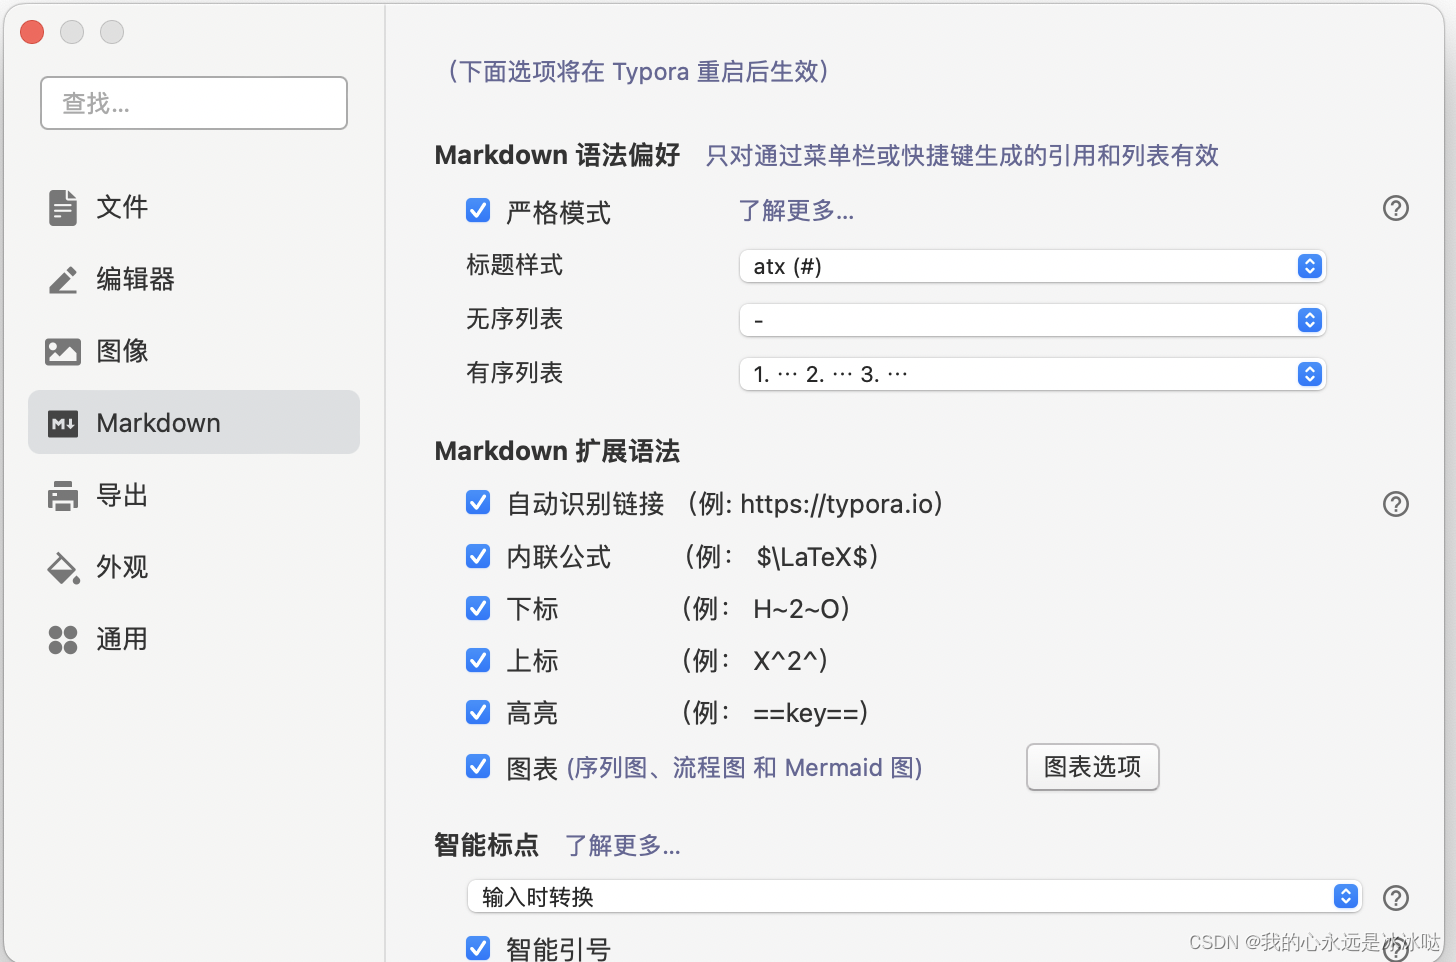This screenshot has height=962, width=1456.
Task: Go to the 导出 preferences section
Action: tap(194, 496)
